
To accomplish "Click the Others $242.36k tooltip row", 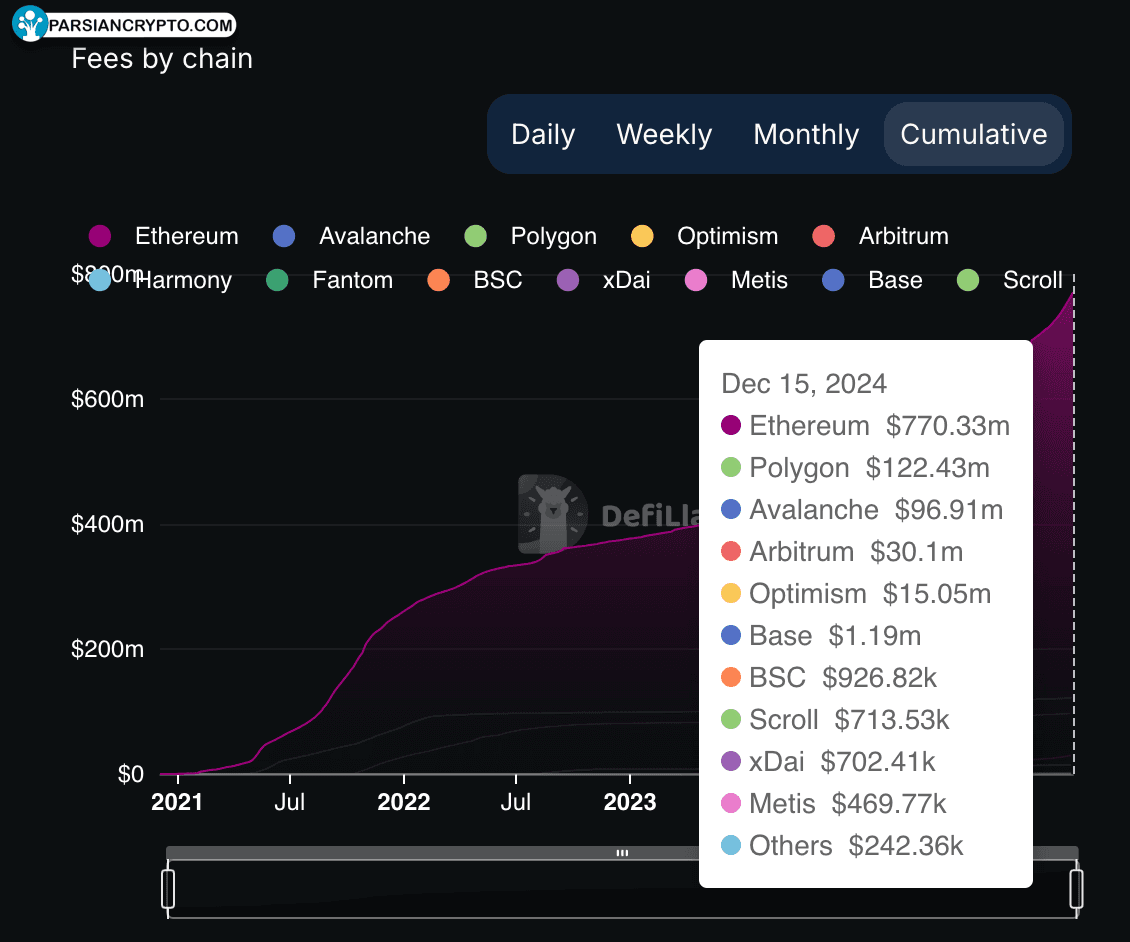I will coord(842,845).
